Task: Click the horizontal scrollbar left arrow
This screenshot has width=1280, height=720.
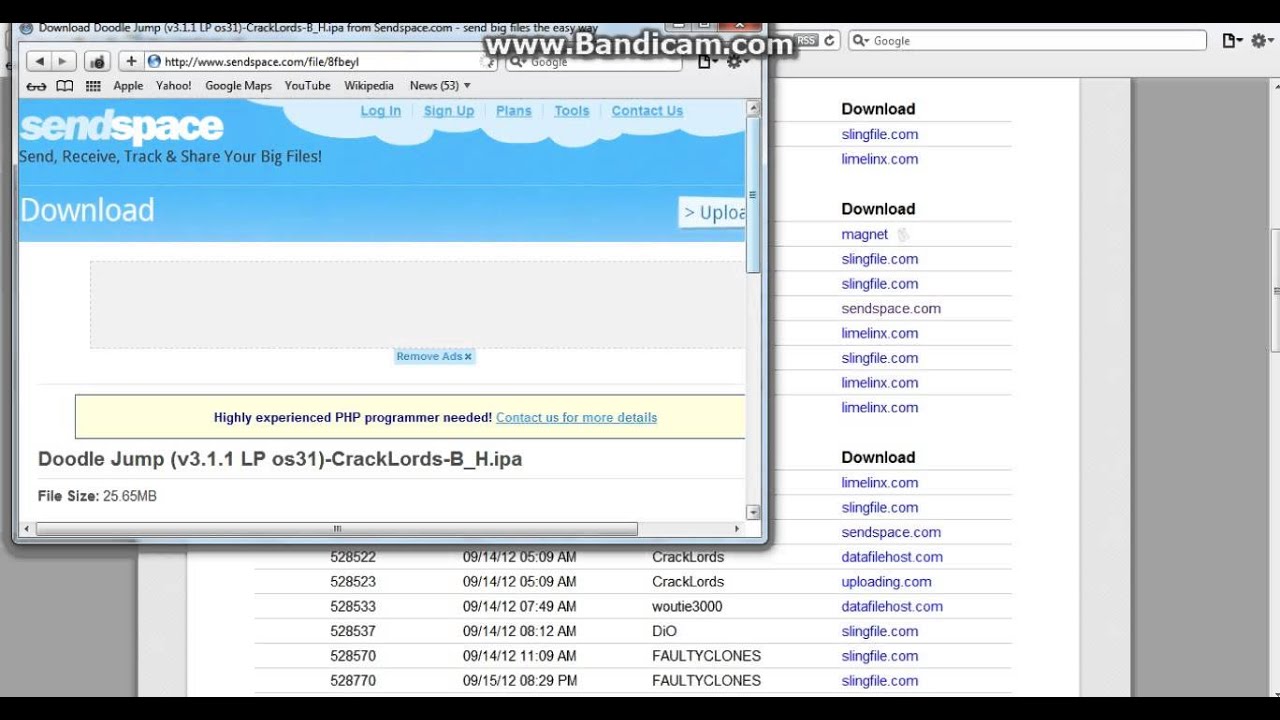Action: point(27,529)
